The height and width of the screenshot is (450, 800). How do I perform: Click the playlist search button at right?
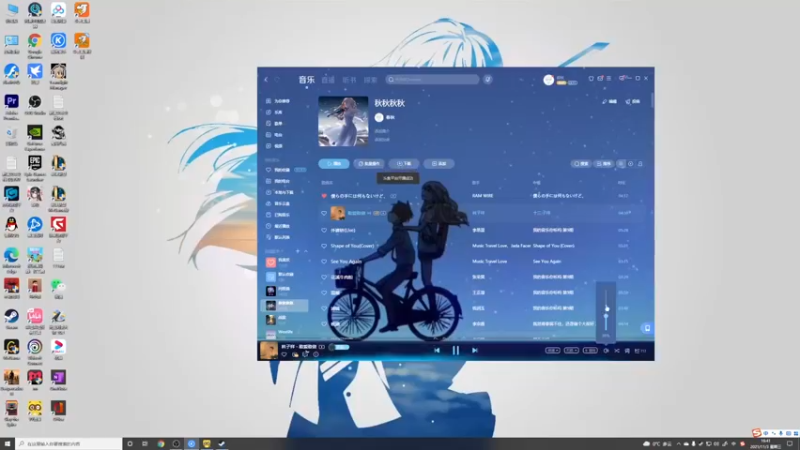(581, 164)
